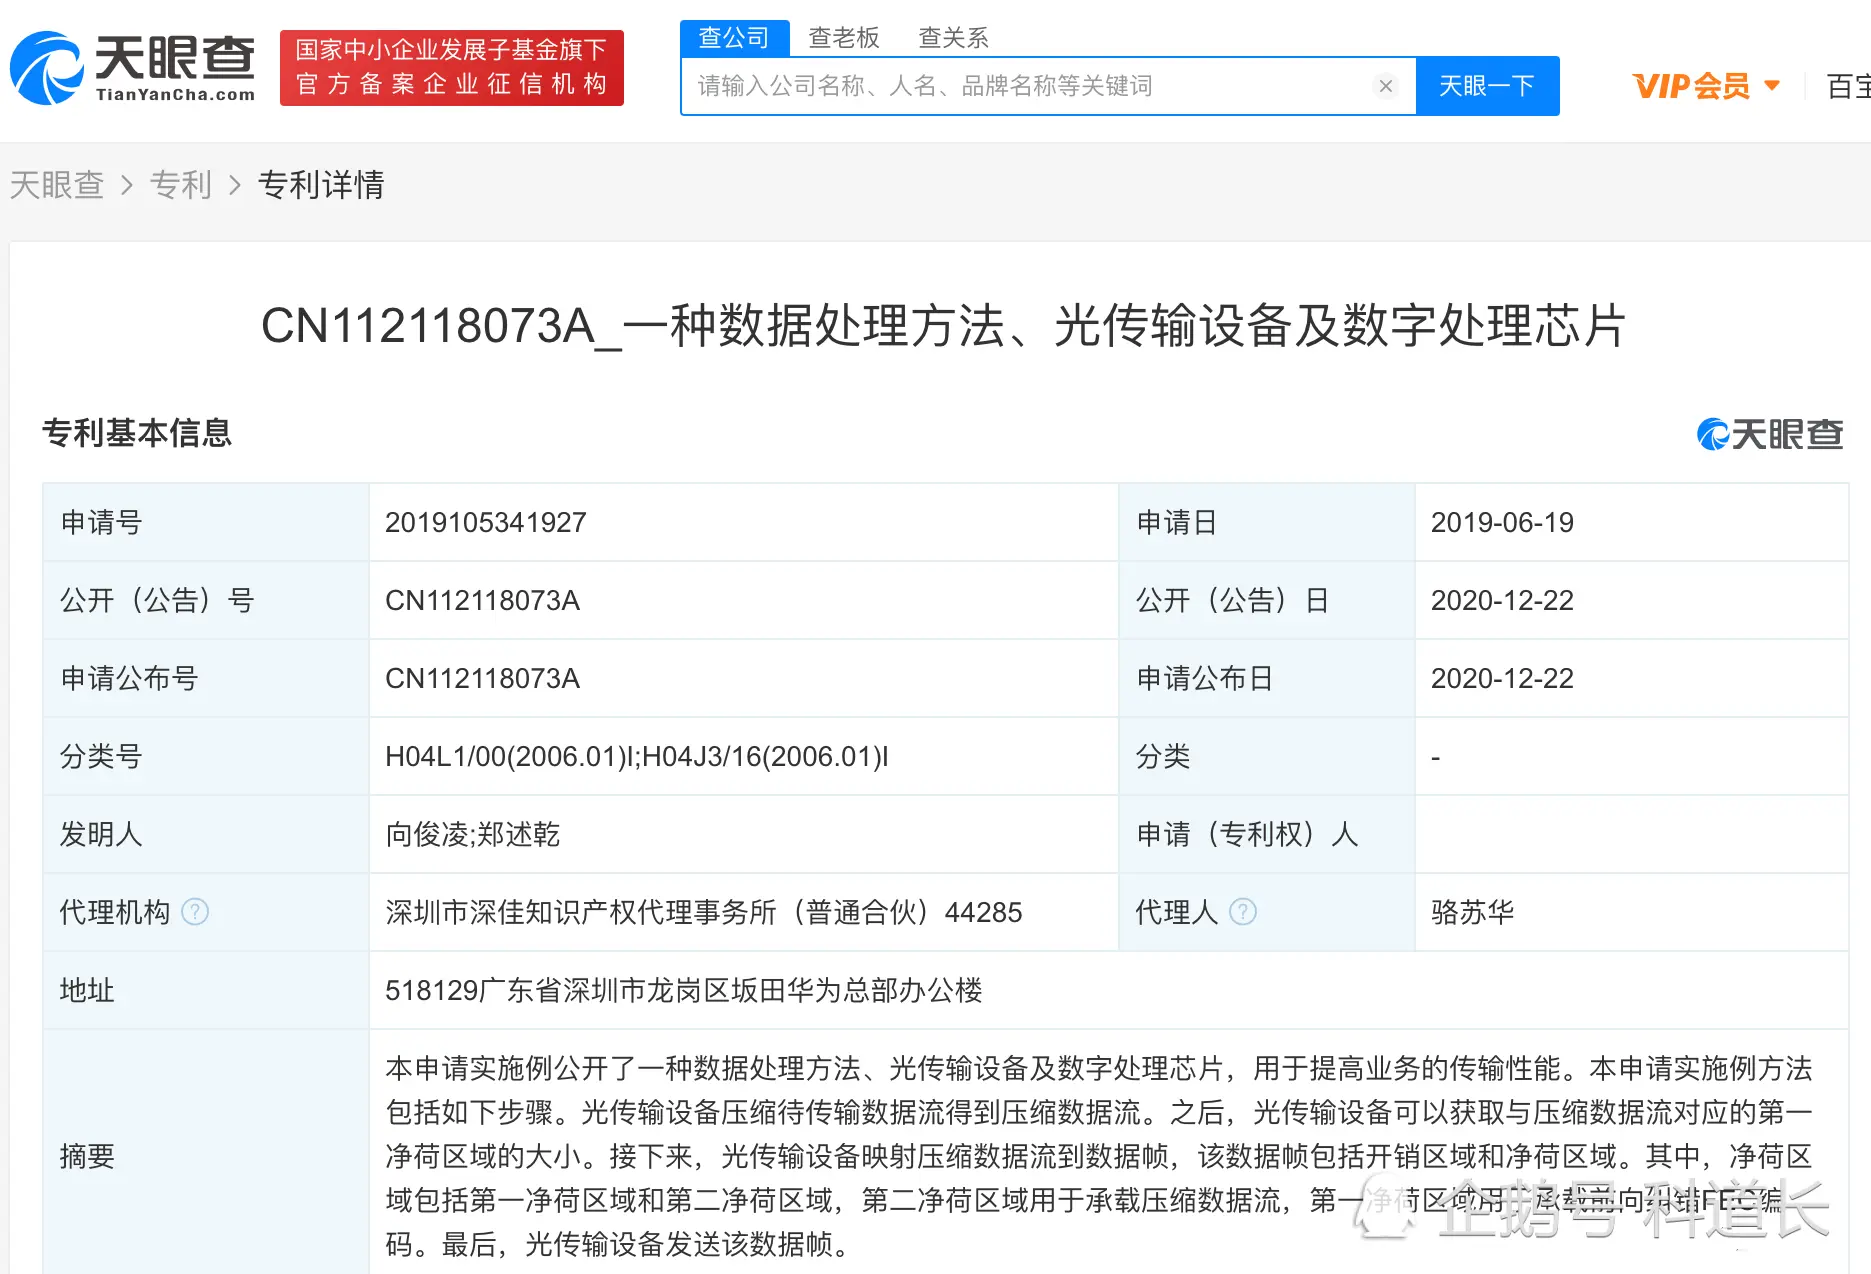Click the 地址 row label
Screen dimensions: 1871x1274
(x=87, y=990)
